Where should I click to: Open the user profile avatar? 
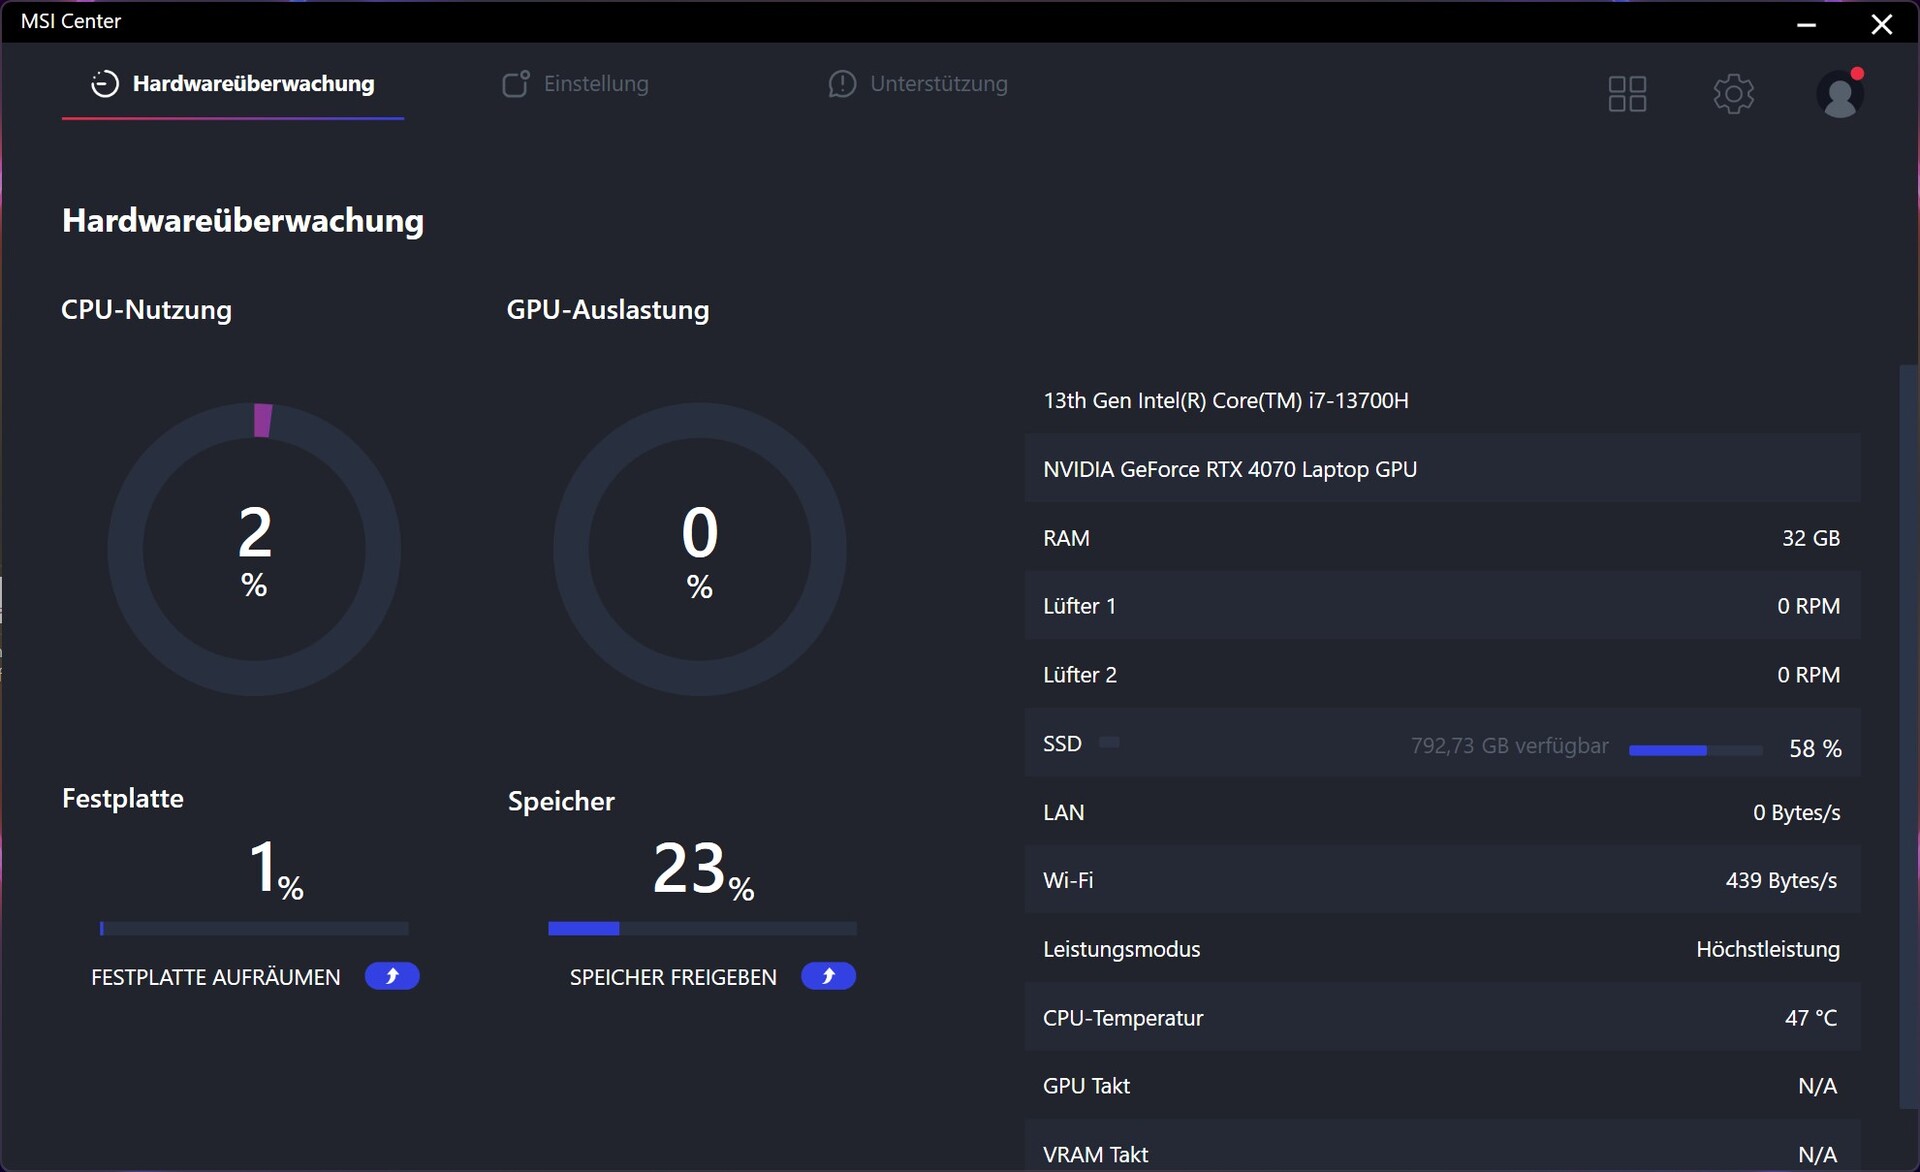pyautogui.click(x=1840, y=94)
